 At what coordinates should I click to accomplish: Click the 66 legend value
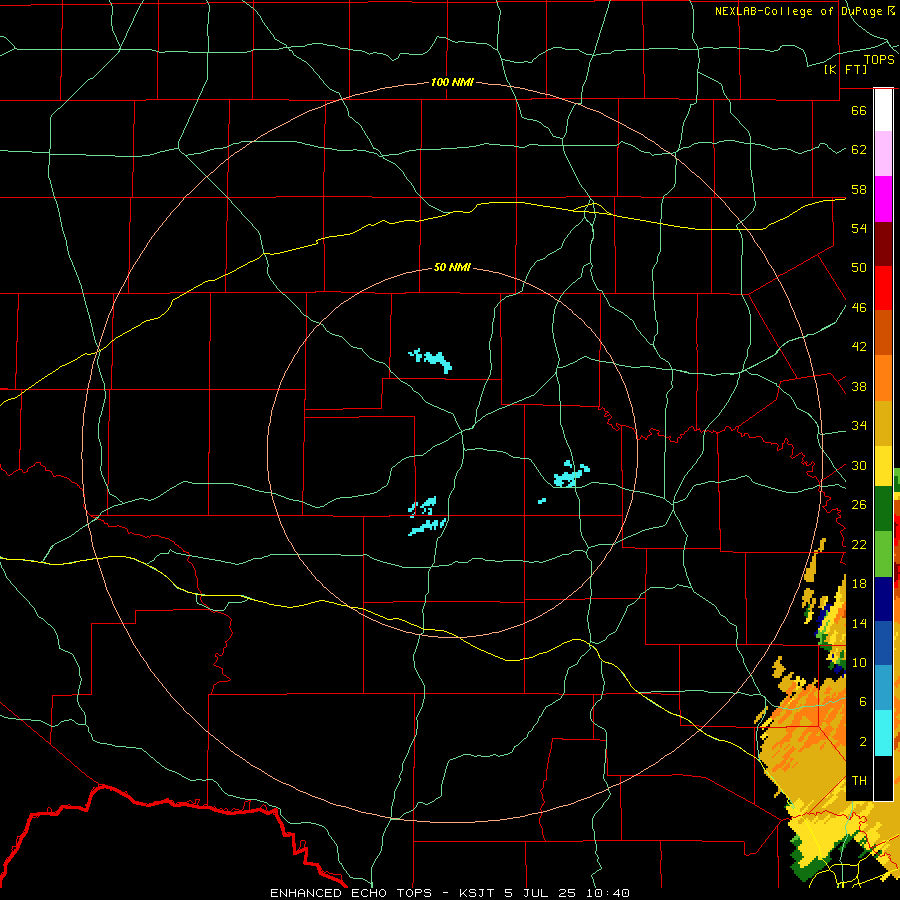(x=859, y=110)
